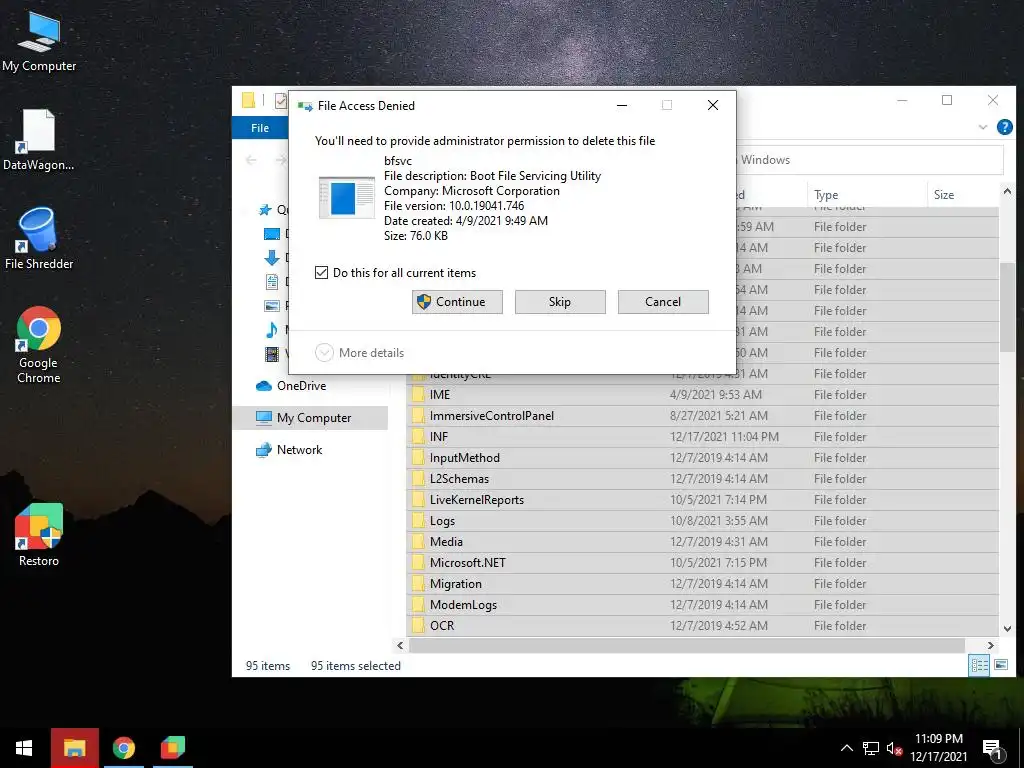Click the Music note icon in sidebar
This screenshot has width=1024, height=768.
(x=272, y=330)
